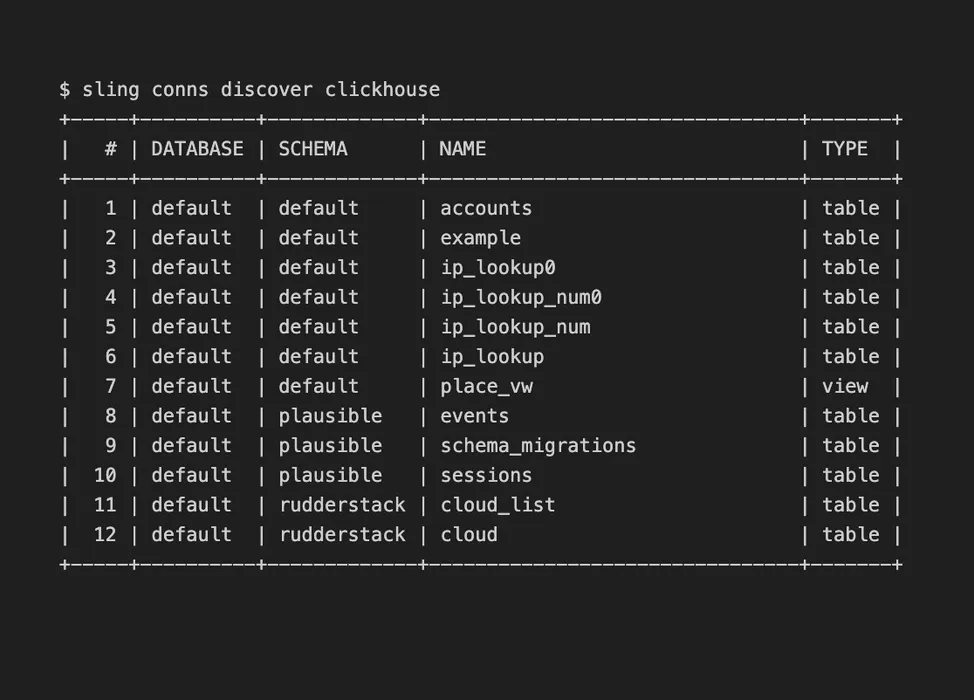The width and height of the screenshot is (974, 700).
Task: Click the 'cloud_list' entry
Action: tap(498, 505)
